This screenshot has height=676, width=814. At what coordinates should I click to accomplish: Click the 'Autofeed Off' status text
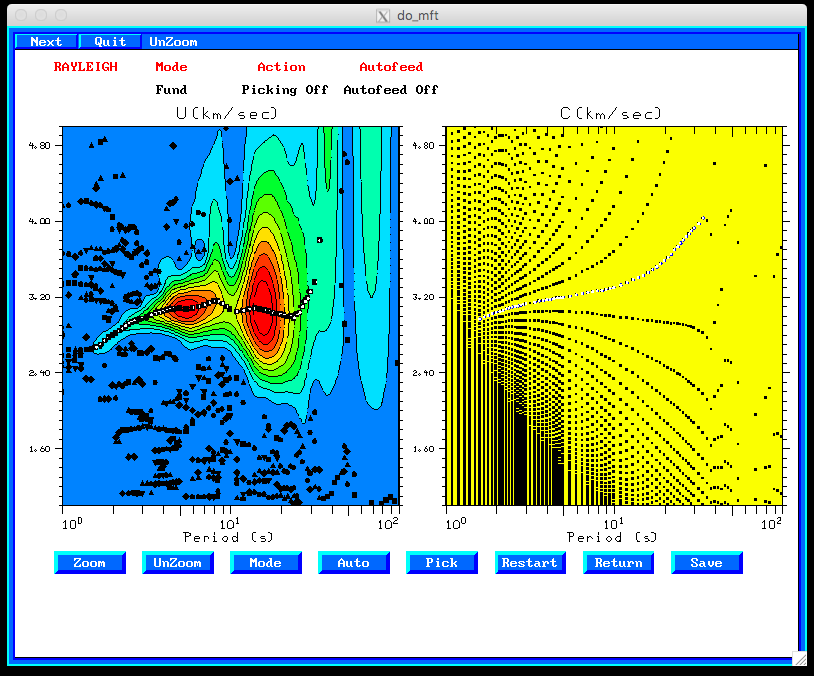(391, 90)
